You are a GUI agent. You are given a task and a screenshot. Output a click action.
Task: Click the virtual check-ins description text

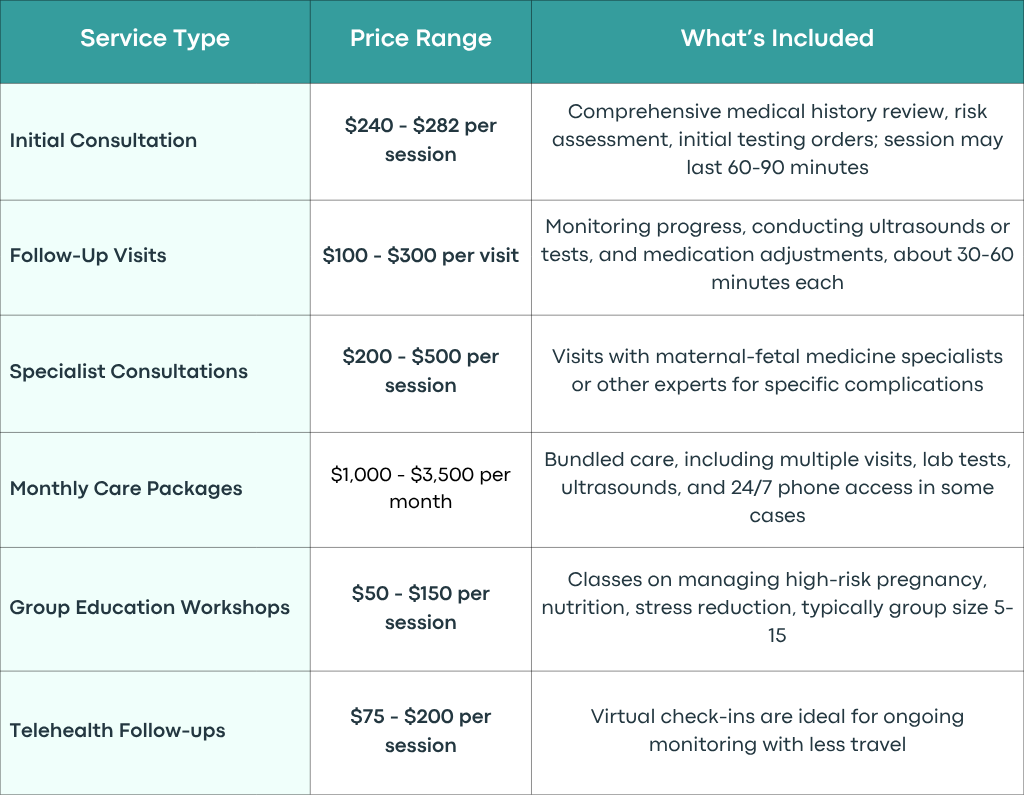(777, 730)
